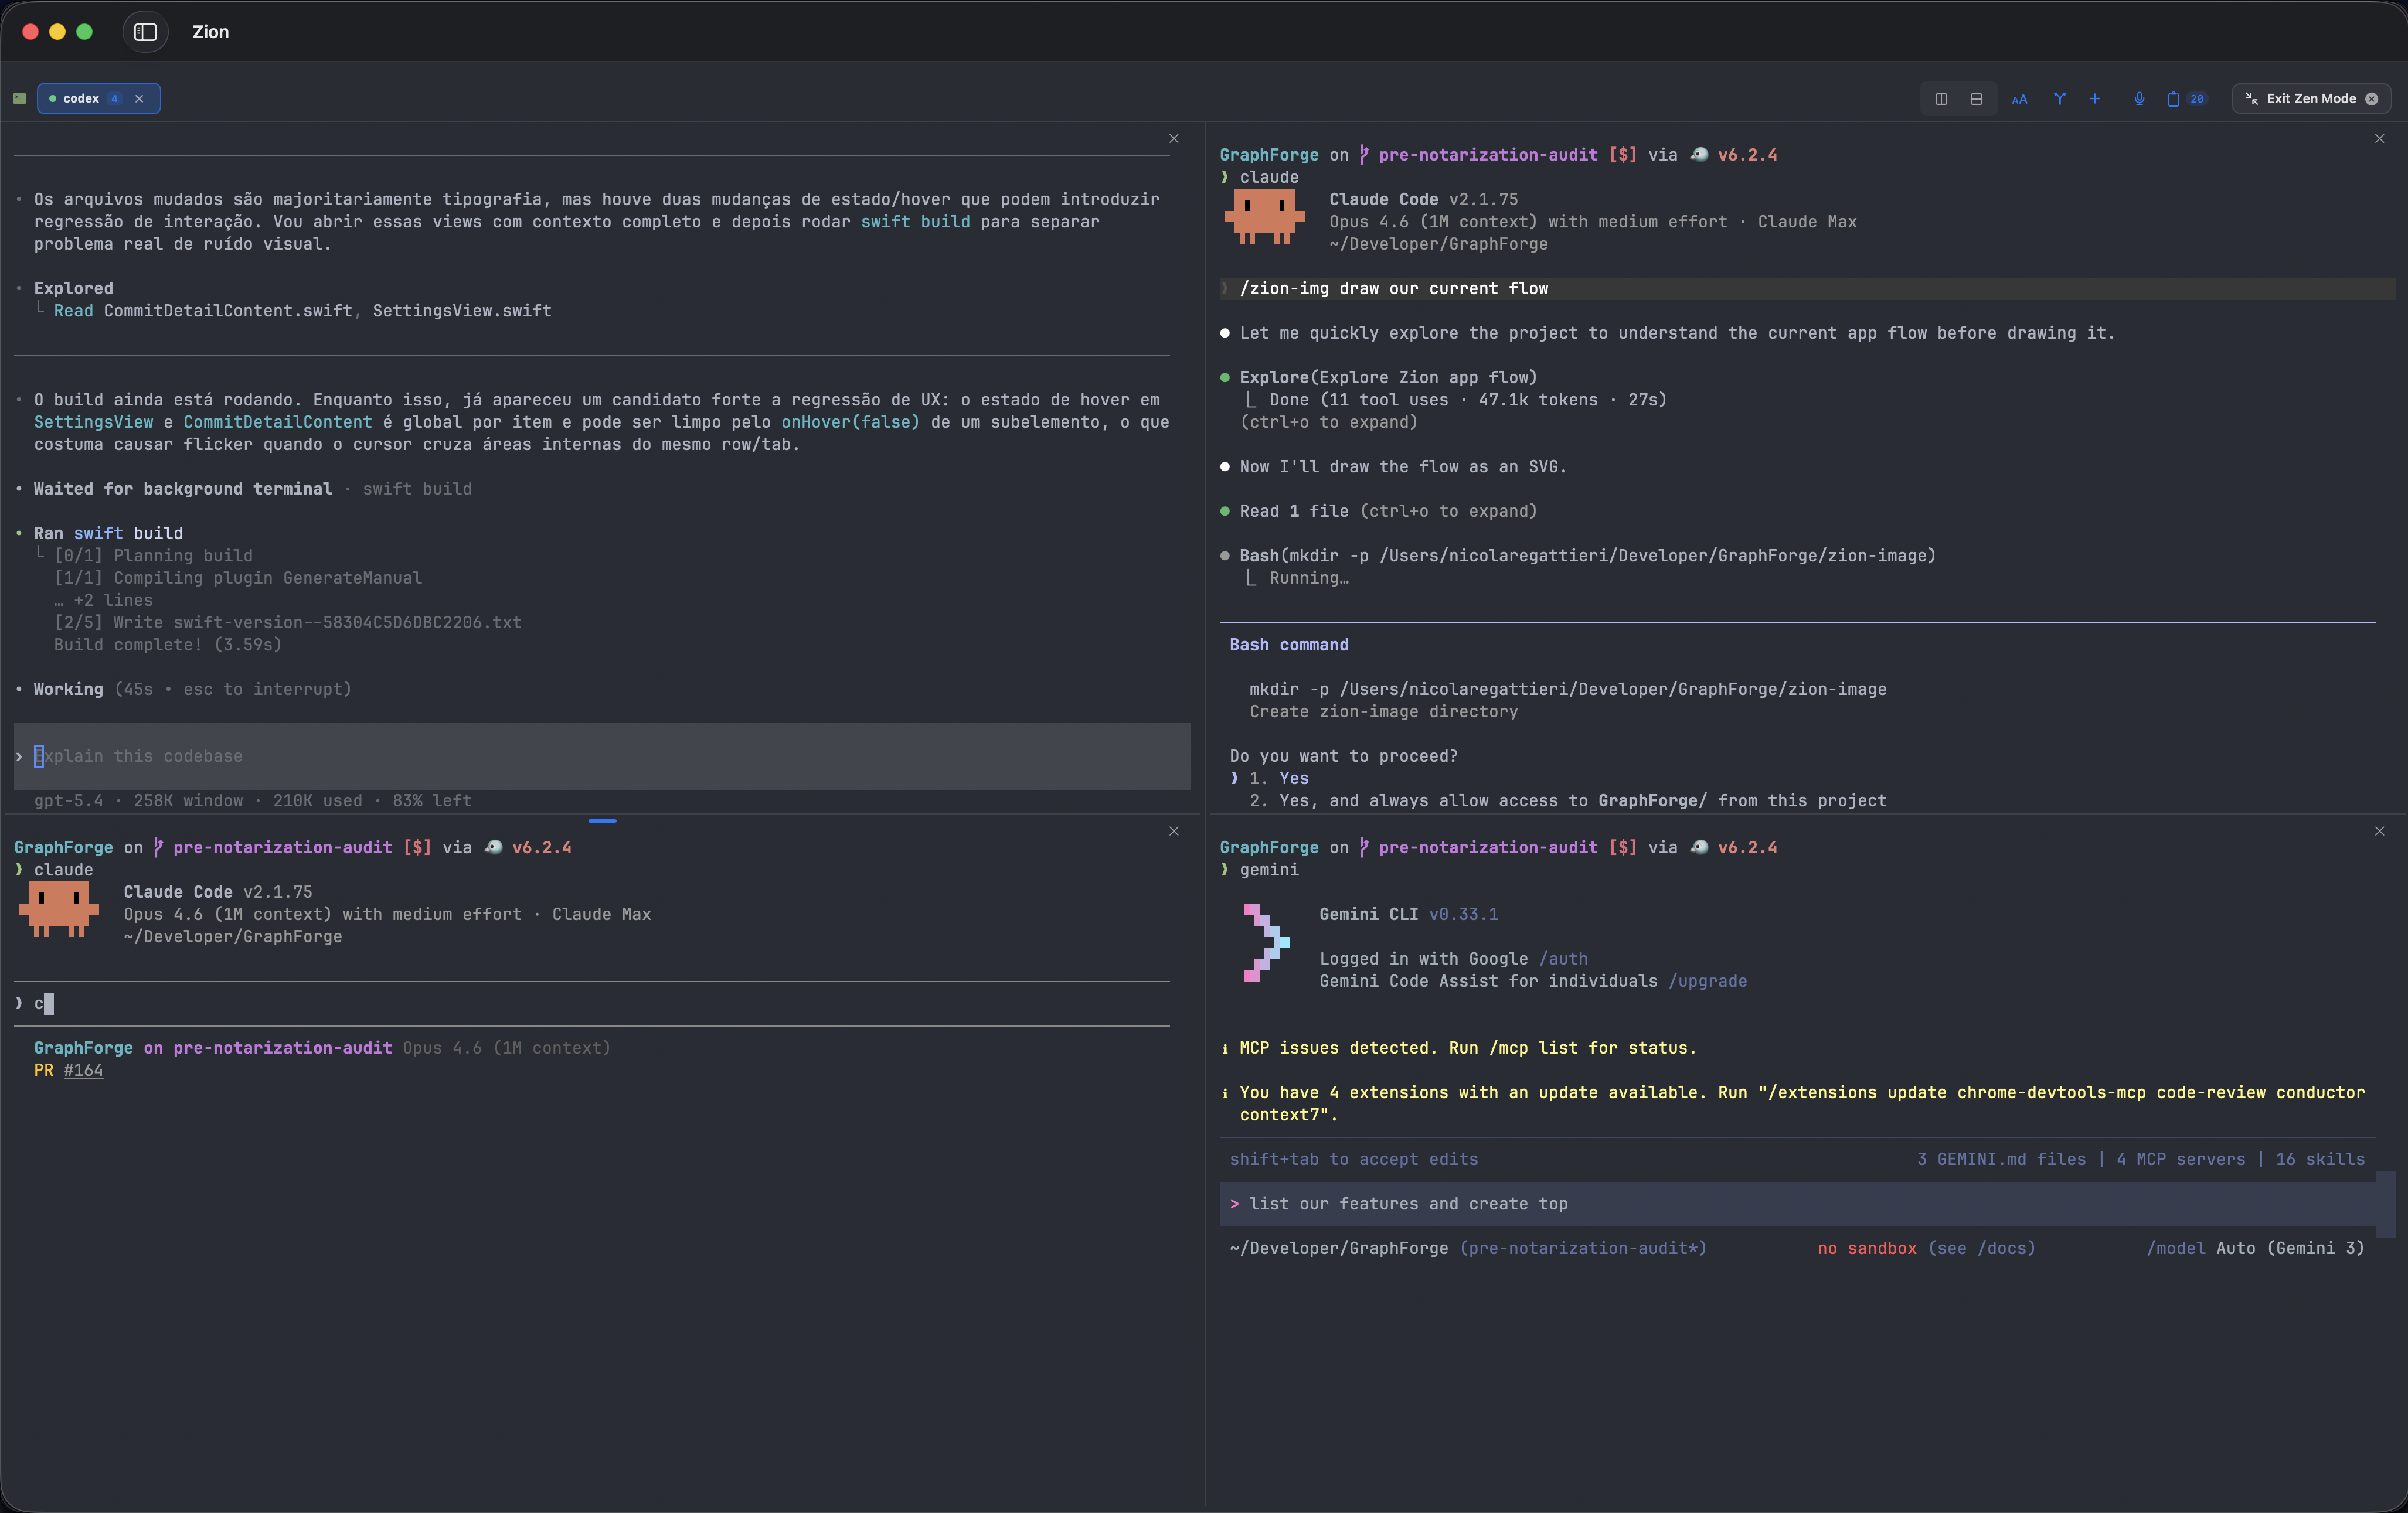Select the codex tab
2408x1513 pixels.
coord(81,99)
